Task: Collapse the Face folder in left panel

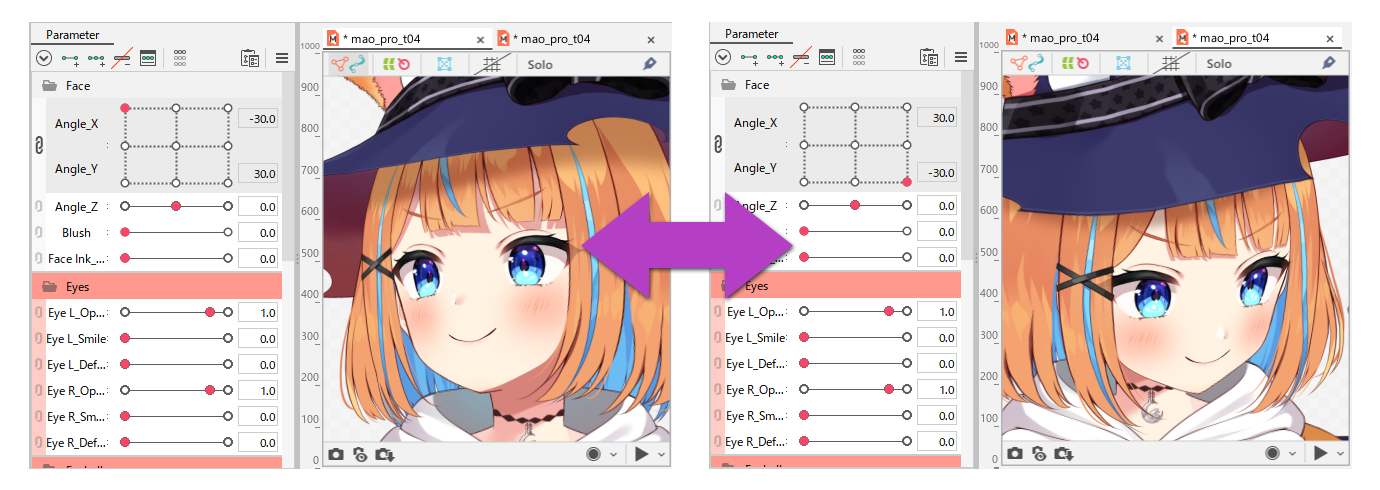Action: pyautogui.click(x=48, y=86)
